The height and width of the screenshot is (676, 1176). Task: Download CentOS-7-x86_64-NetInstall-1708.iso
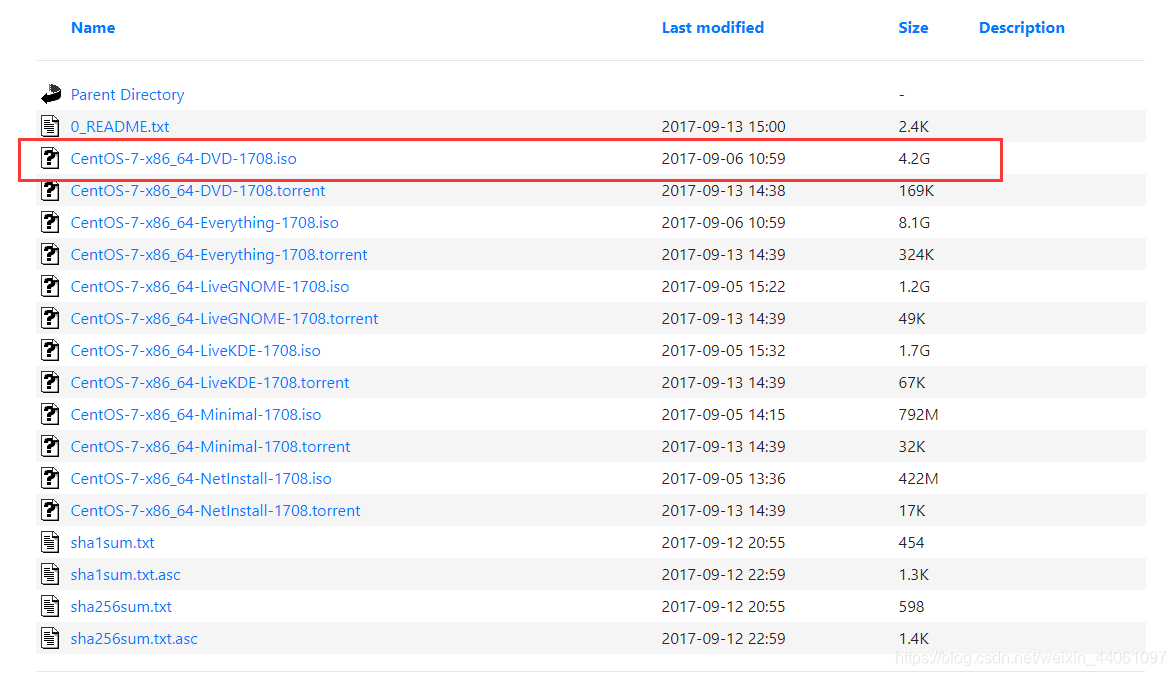click(x=201, y=479)
